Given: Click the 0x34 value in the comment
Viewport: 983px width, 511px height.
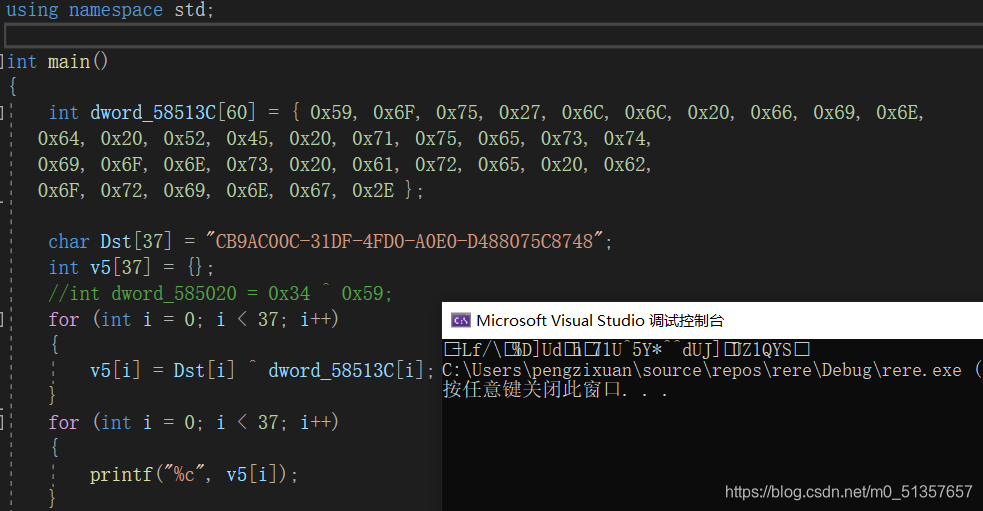Looking at the screenshot, I should [289, 293].
